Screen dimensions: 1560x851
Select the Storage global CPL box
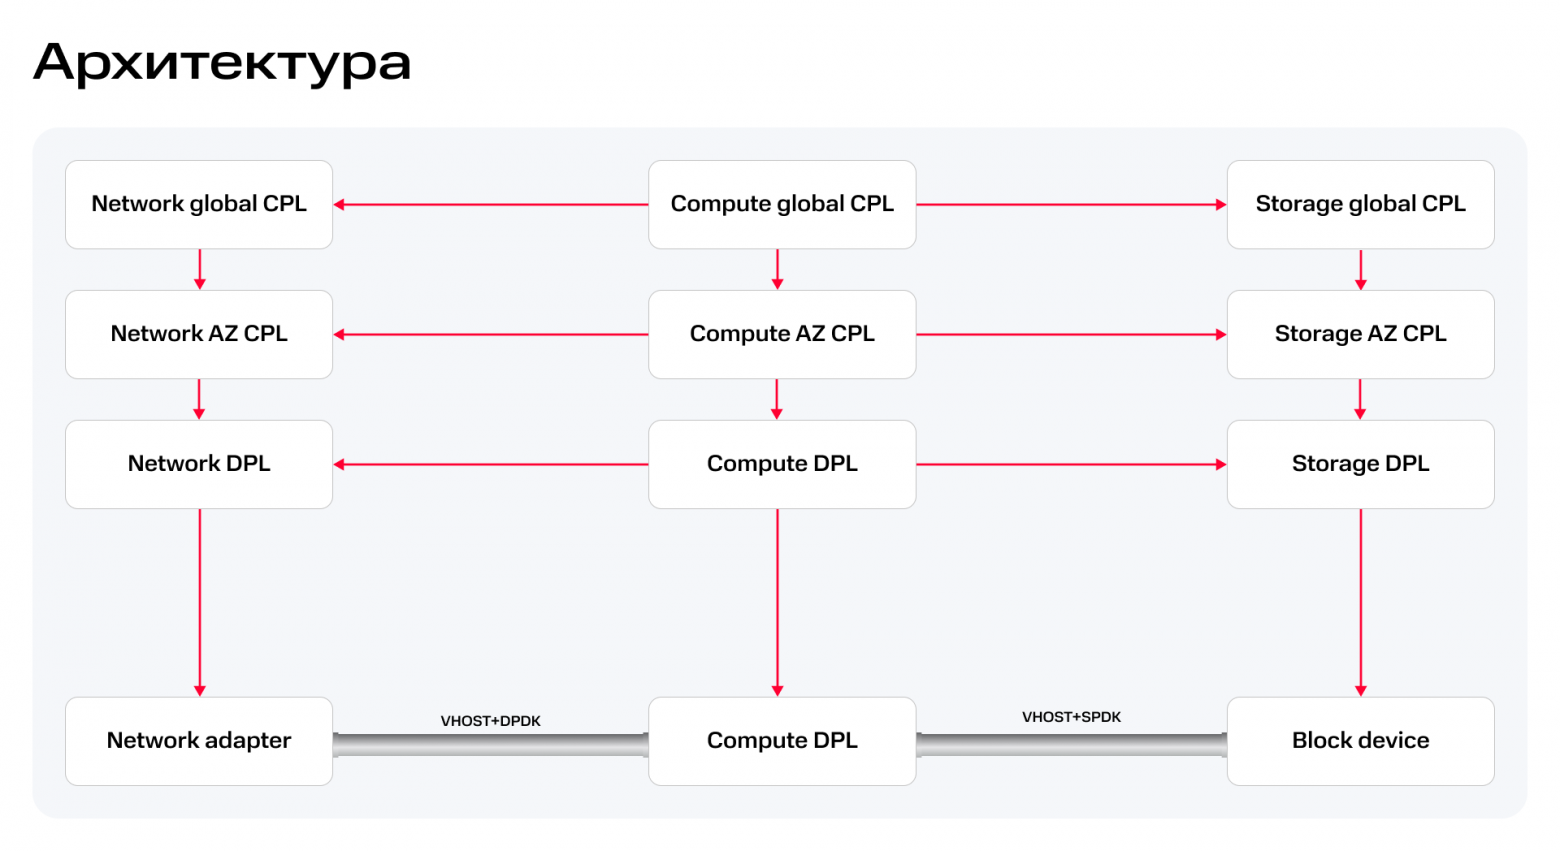pyautogui.click(x=1360, y=204)
